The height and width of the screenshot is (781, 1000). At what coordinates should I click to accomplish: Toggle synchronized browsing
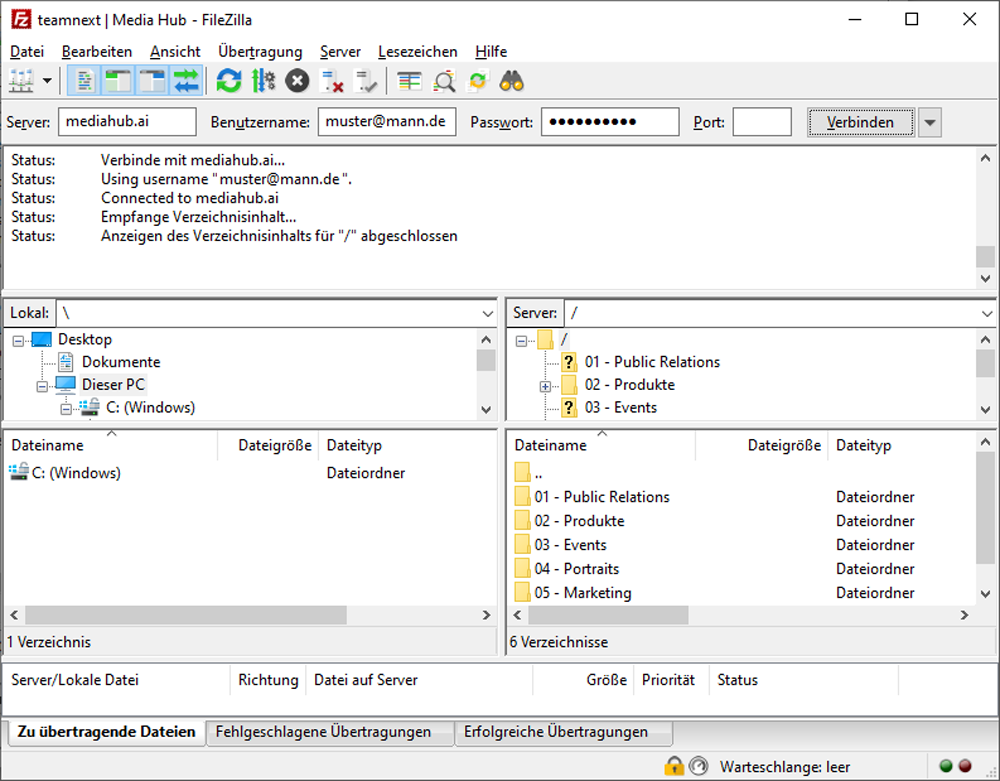(x=476, y=81)
